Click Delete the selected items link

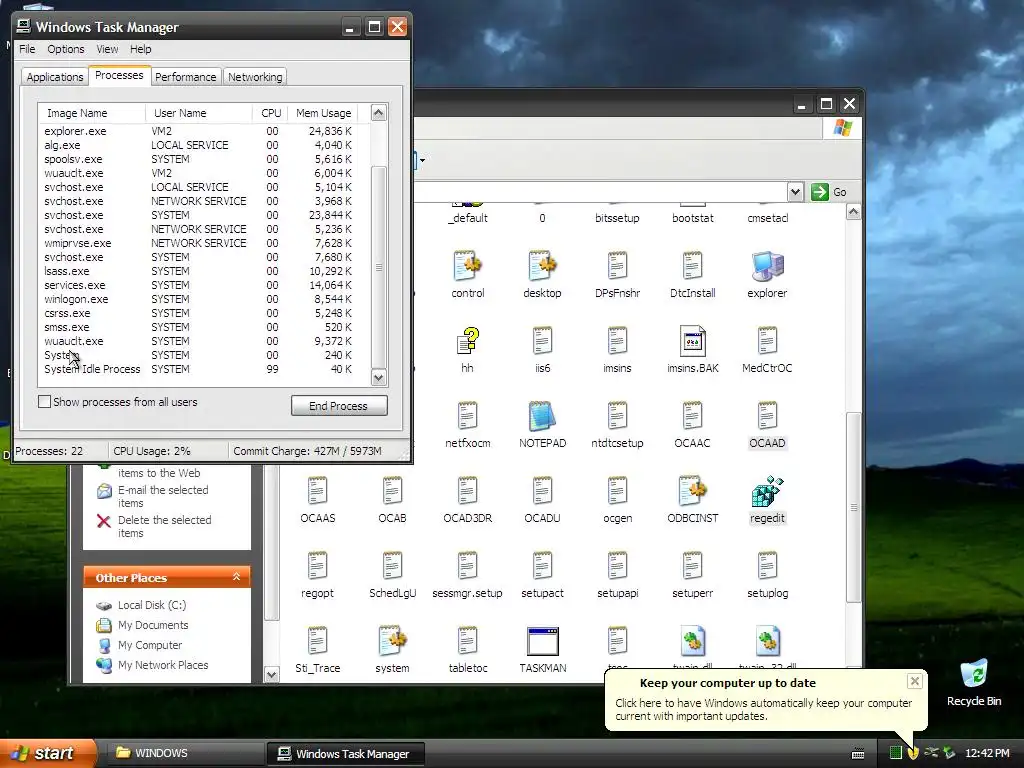point(165,526)
